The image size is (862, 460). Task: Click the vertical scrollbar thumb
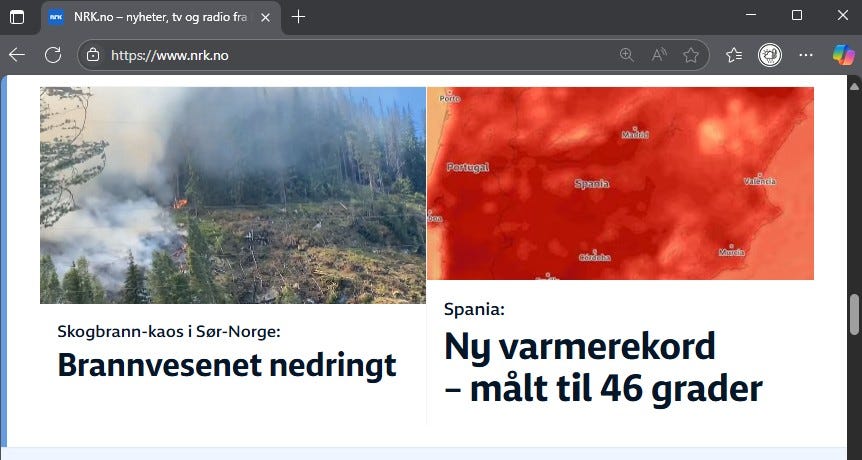point(854,315)
